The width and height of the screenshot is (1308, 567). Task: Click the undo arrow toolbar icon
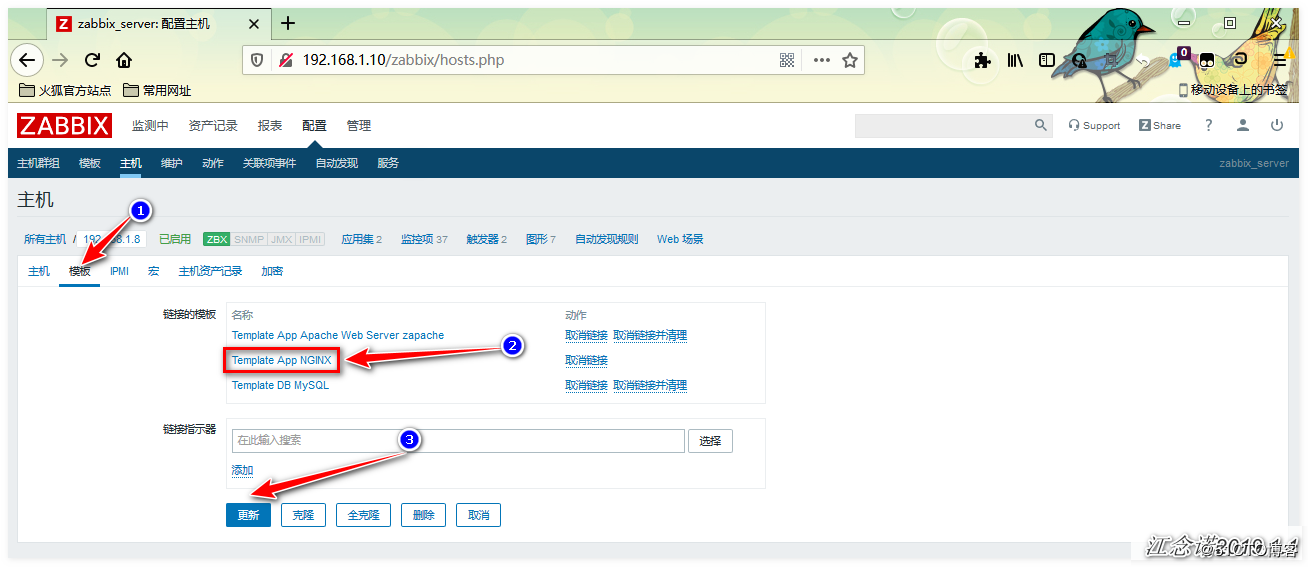pos(1143,60)
